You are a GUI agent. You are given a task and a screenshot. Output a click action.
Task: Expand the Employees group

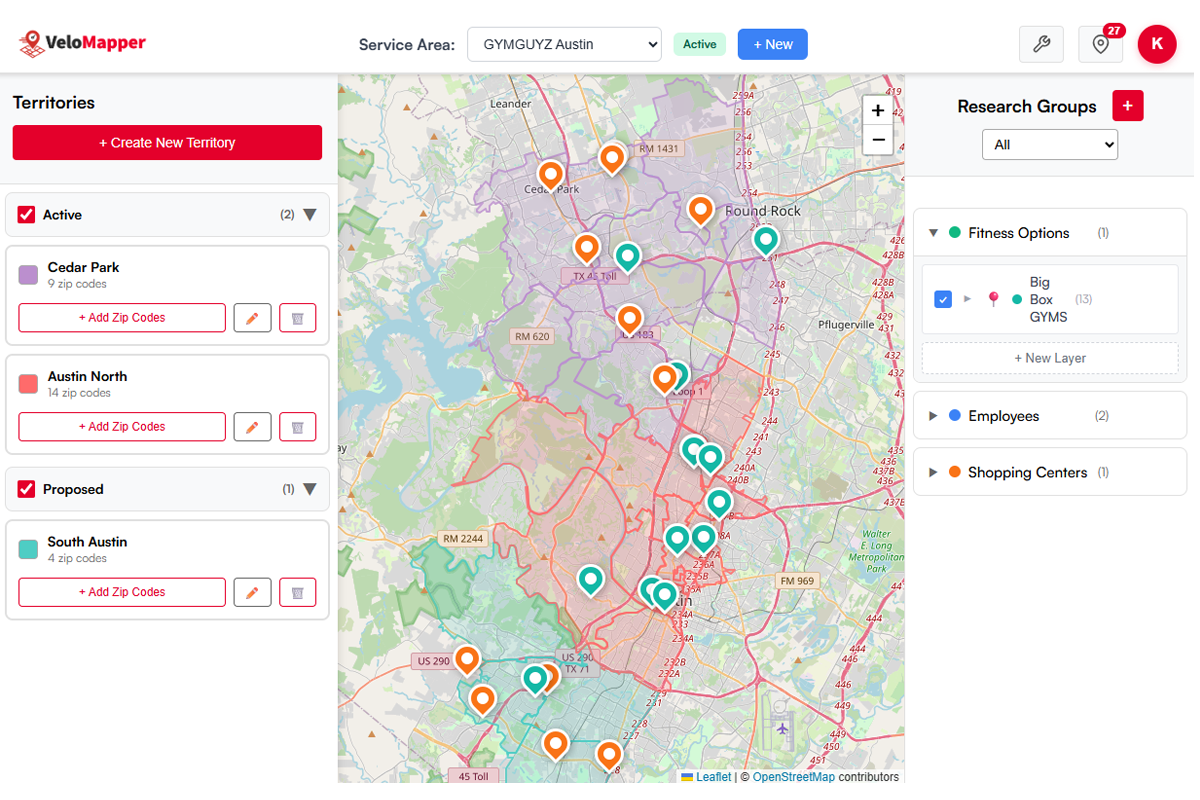933,416
